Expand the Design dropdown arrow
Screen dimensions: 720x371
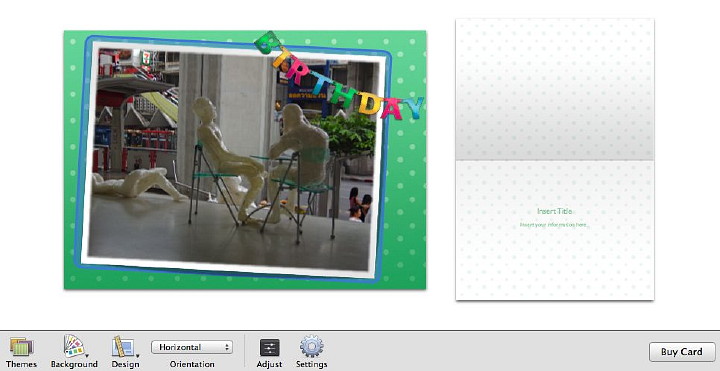coord(137,355)
